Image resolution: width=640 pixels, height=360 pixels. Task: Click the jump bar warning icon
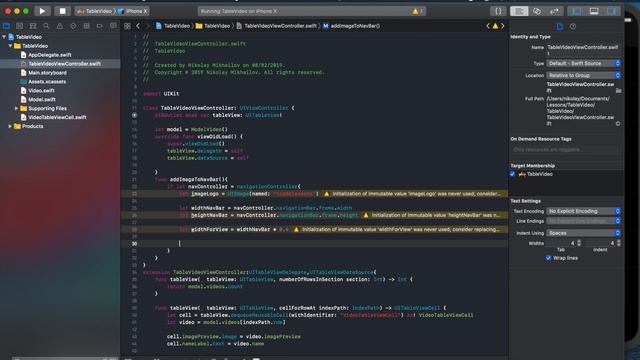coord(495,26)
